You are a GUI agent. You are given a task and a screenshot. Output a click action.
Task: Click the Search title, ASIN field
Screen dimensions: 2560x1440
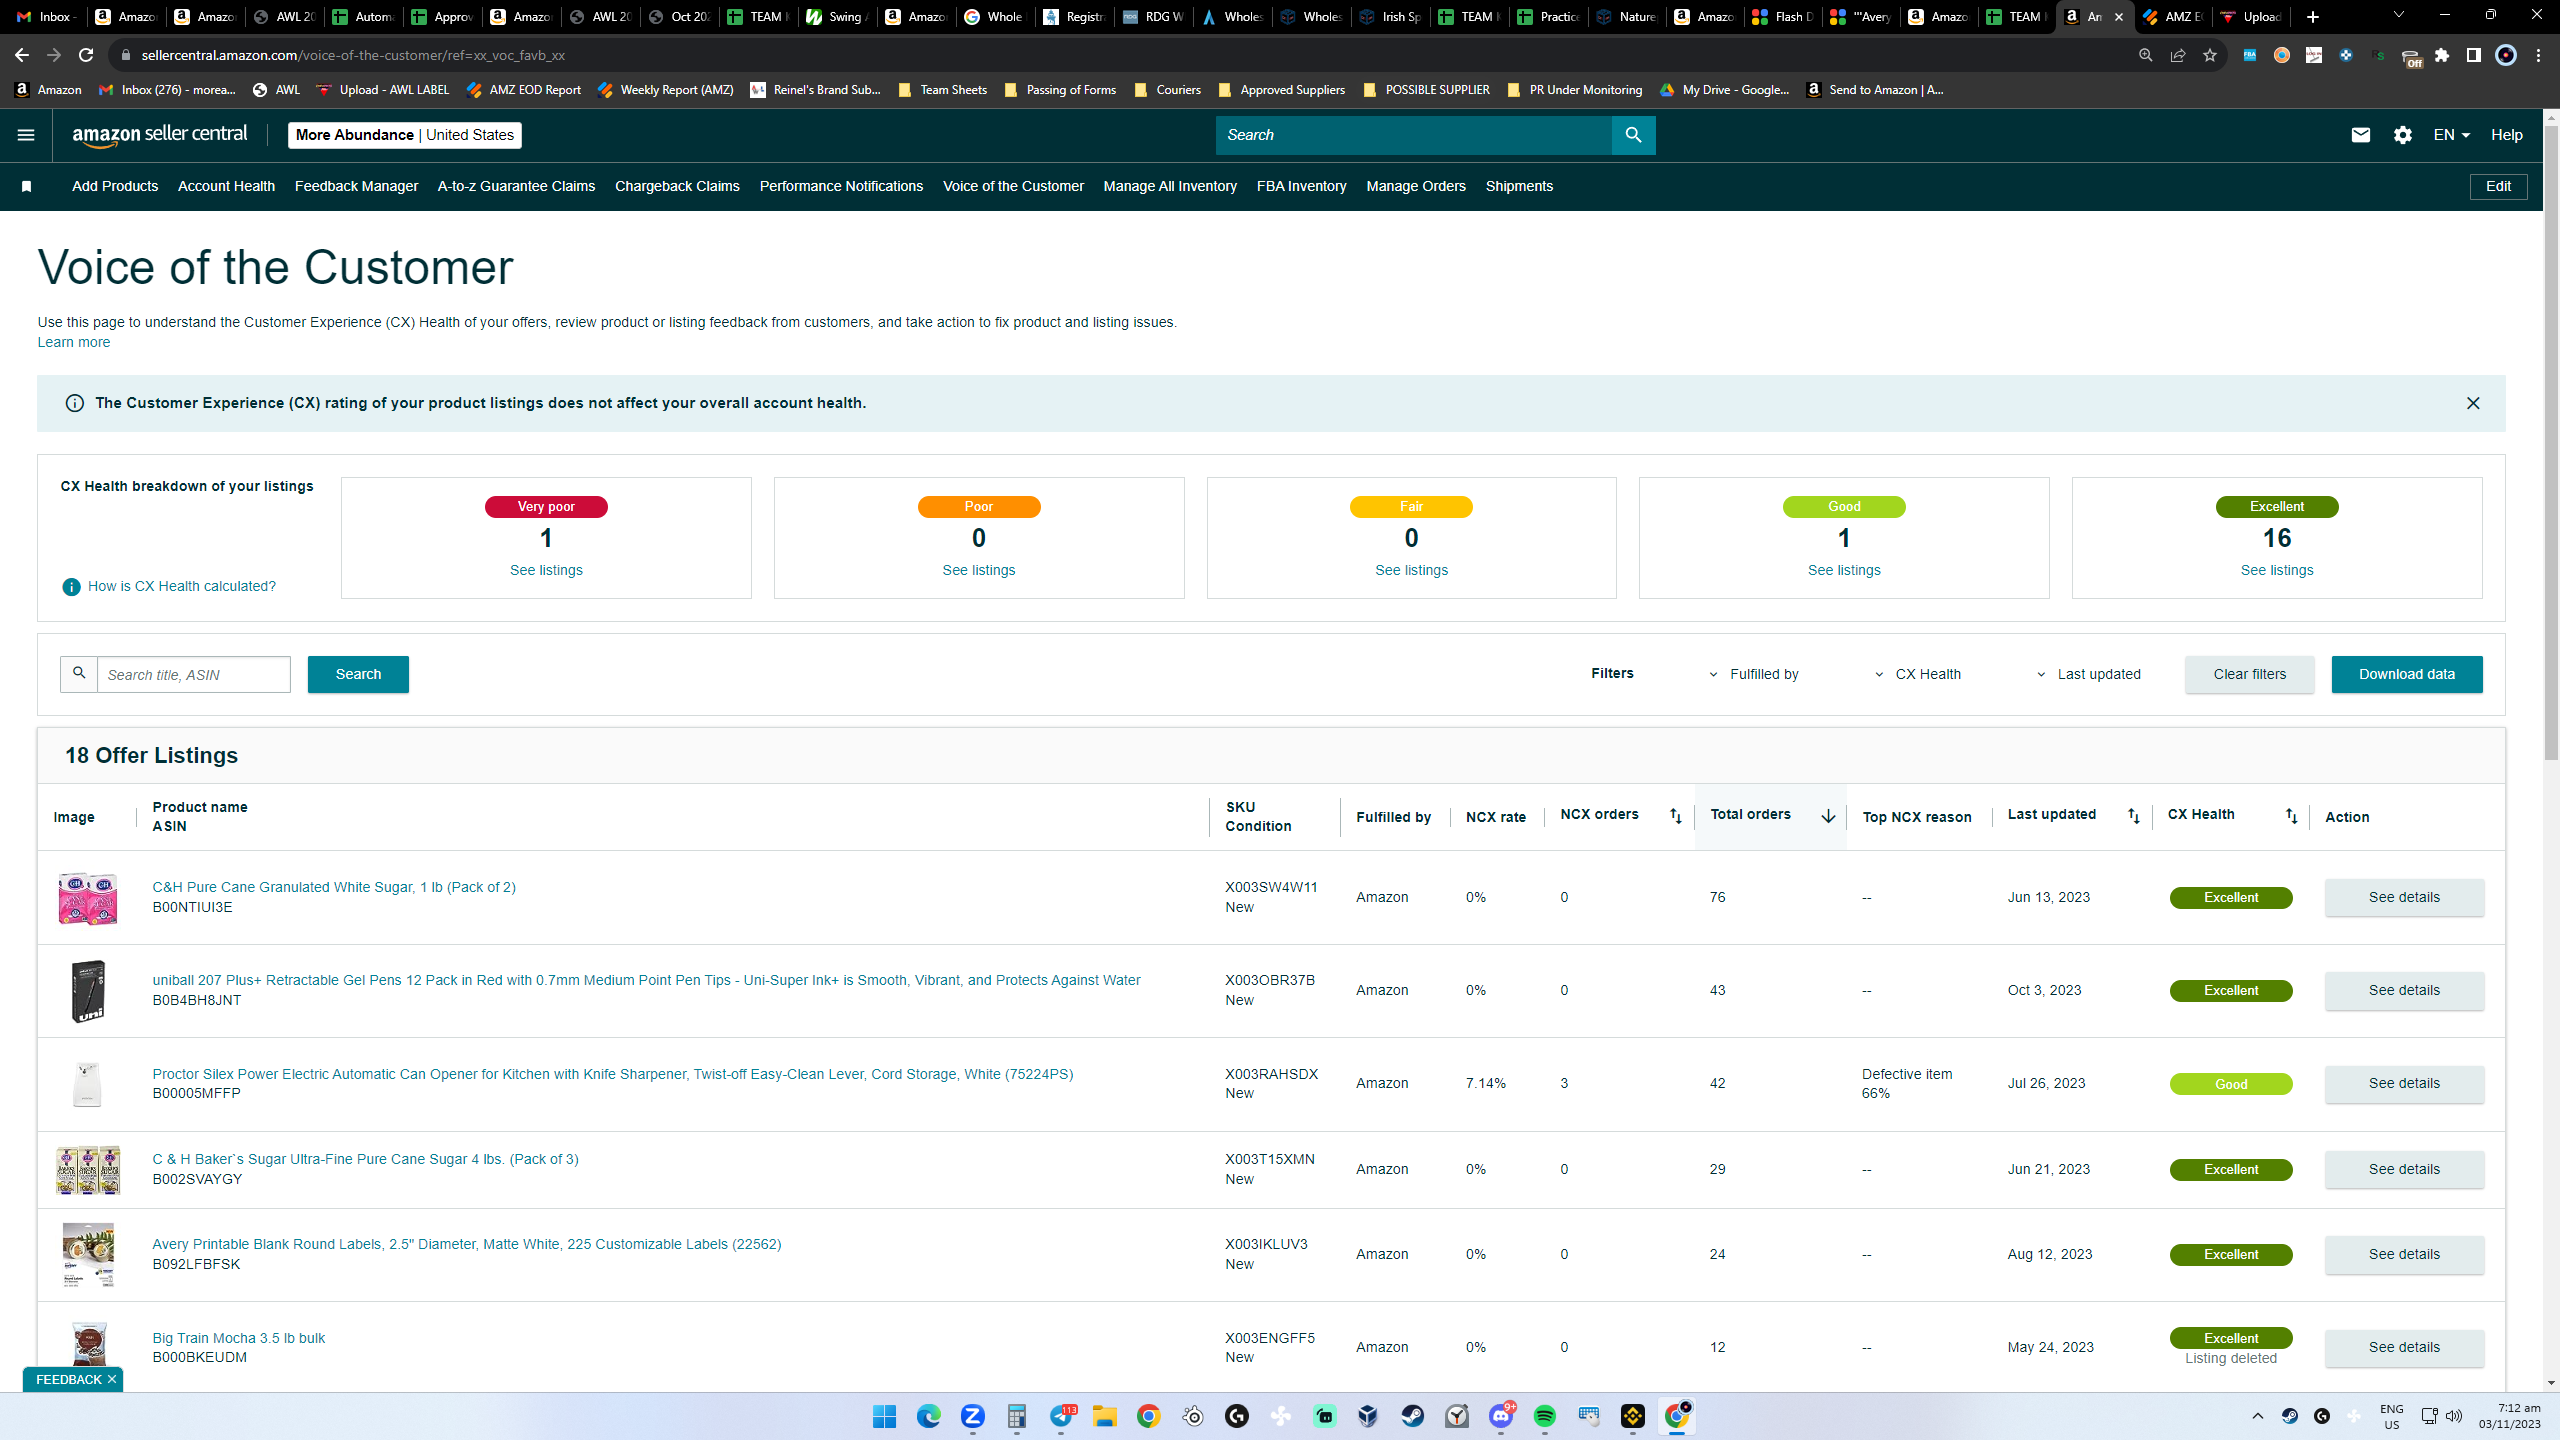click(x=194, y=674)
